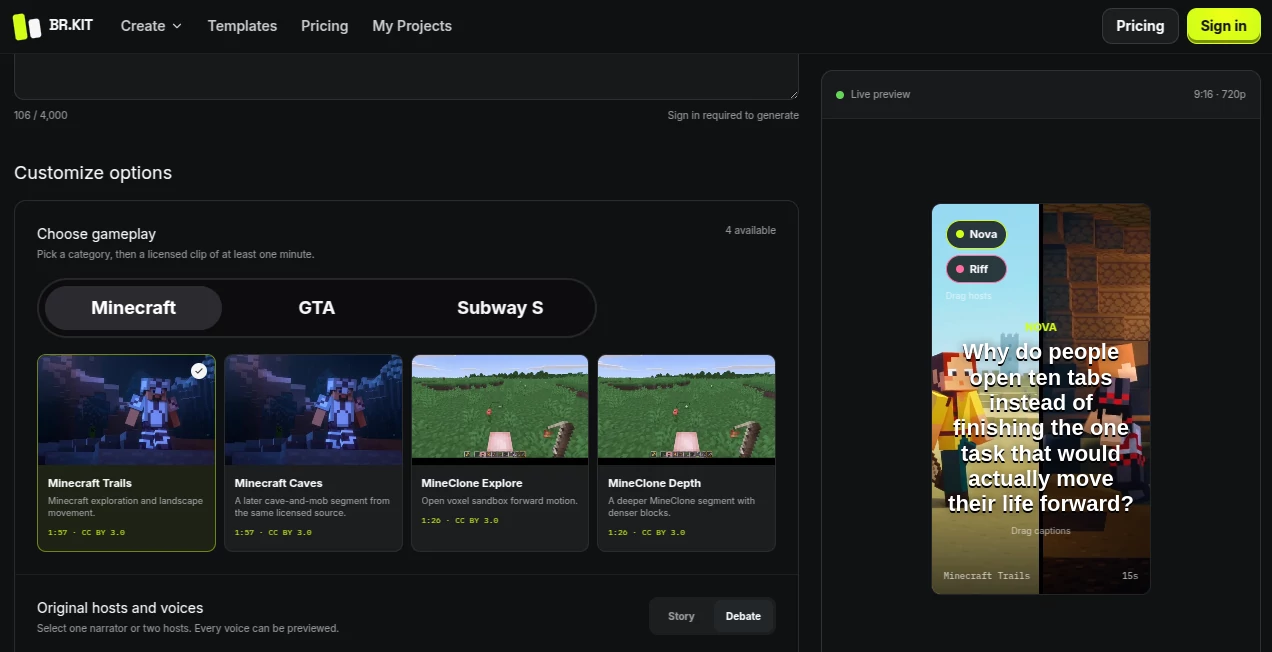
Task: Switch host mode to Story
Action: (x=681, y=616)
